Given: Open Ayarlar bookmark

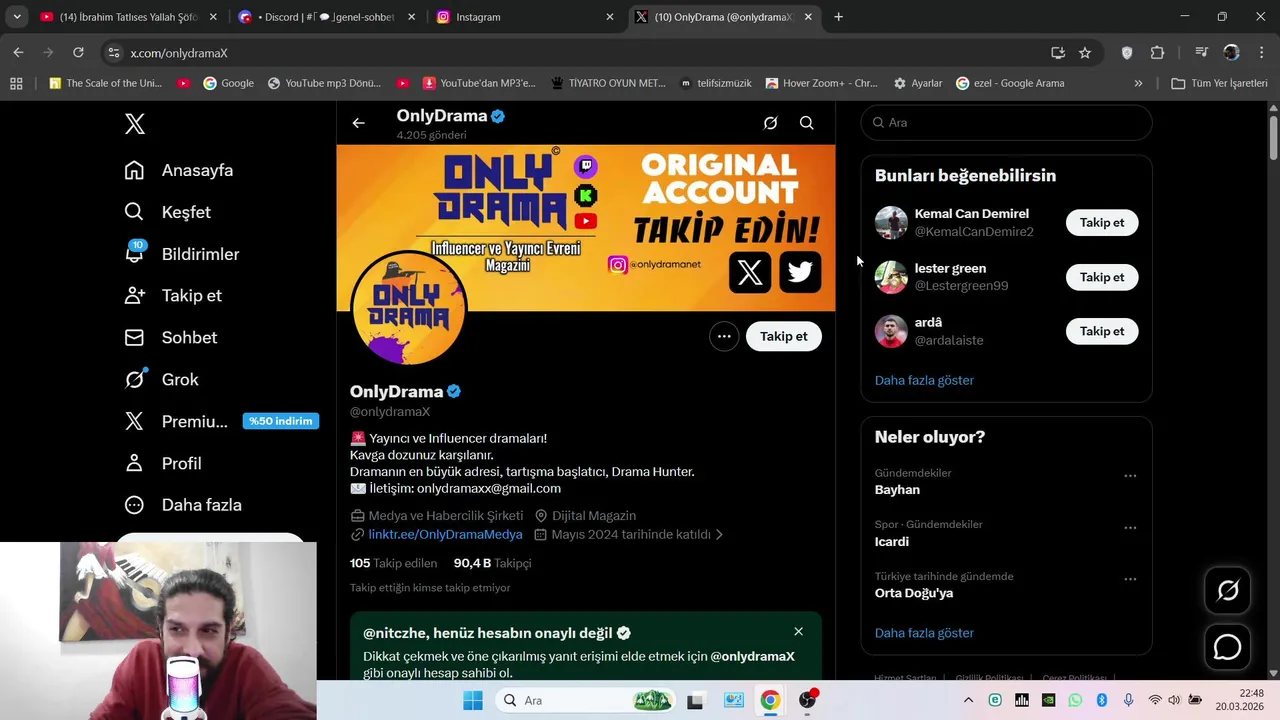Looking at the screenshot, I should pos(918,83).
